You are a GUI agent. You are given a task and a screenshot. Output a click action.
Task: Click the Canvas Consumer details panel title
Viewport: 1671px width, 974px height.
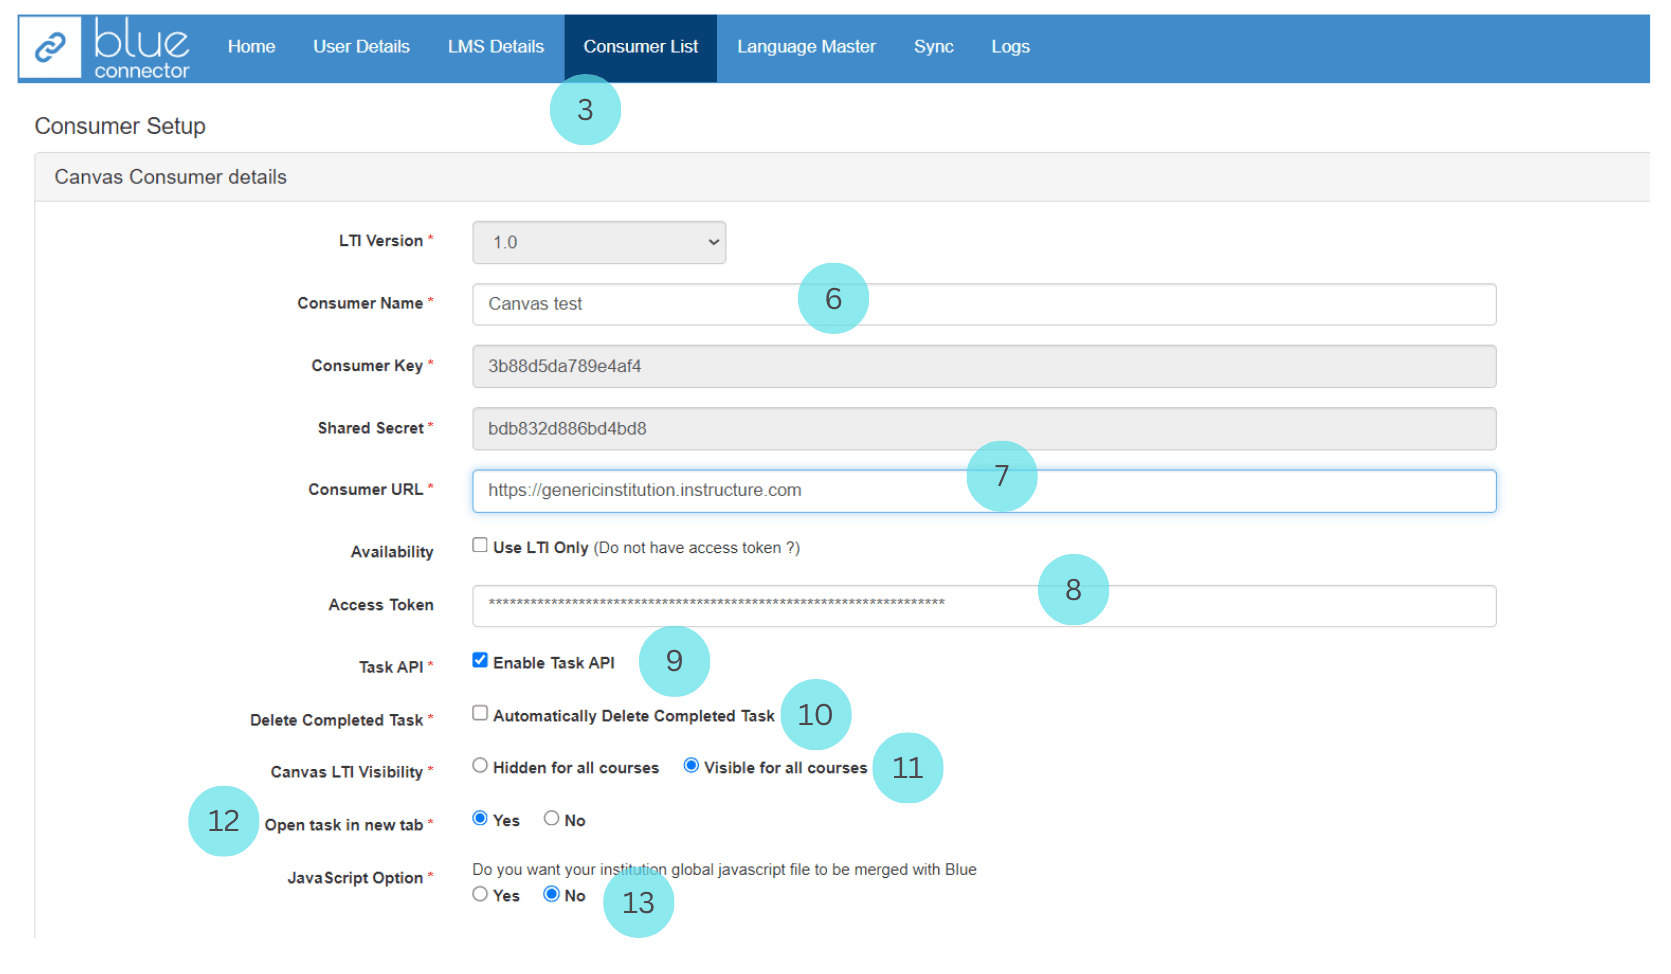[171, 177]
